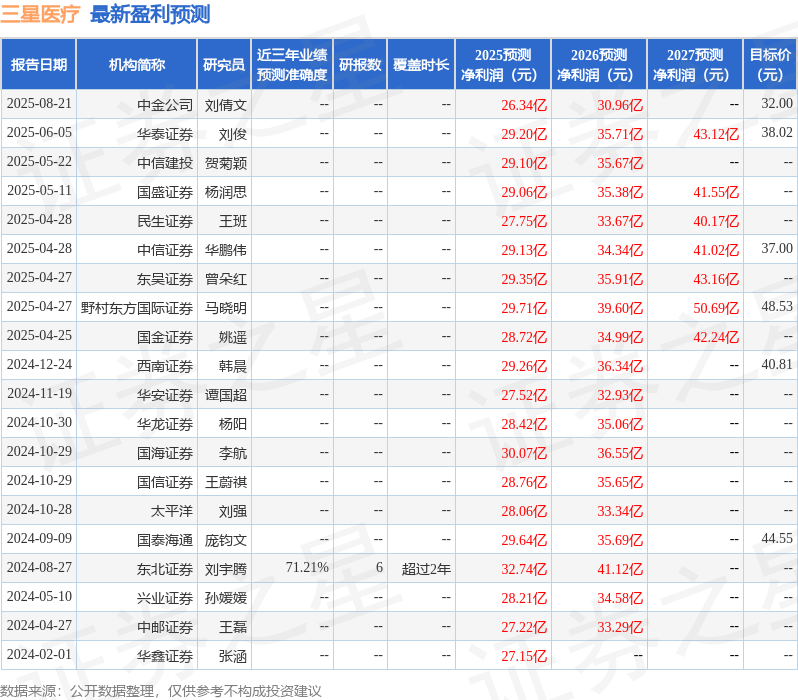Click target price 44.55
The width and height of the screenshot is (798, 700).
click(x=777, y=539)
